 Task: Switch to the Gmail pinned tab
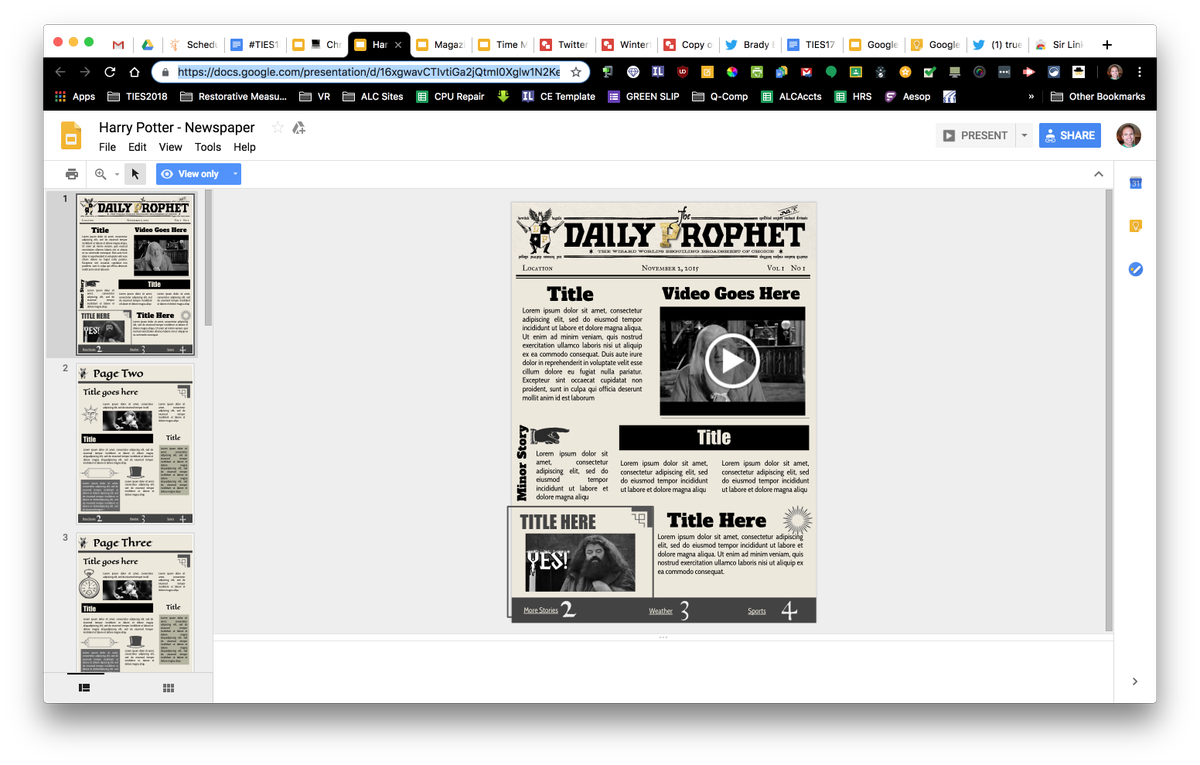point(119,45)
